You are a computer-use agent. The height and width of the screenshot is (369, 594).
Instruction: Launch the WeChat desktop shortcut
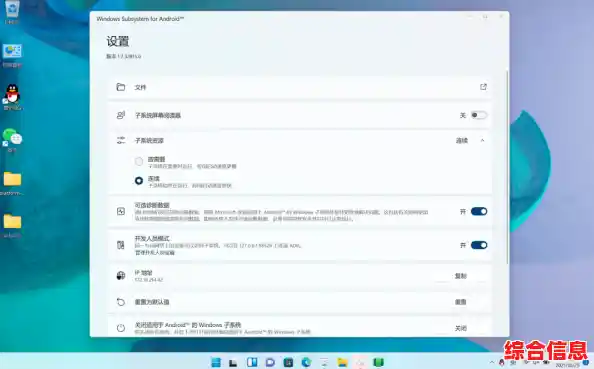(12, 139)
